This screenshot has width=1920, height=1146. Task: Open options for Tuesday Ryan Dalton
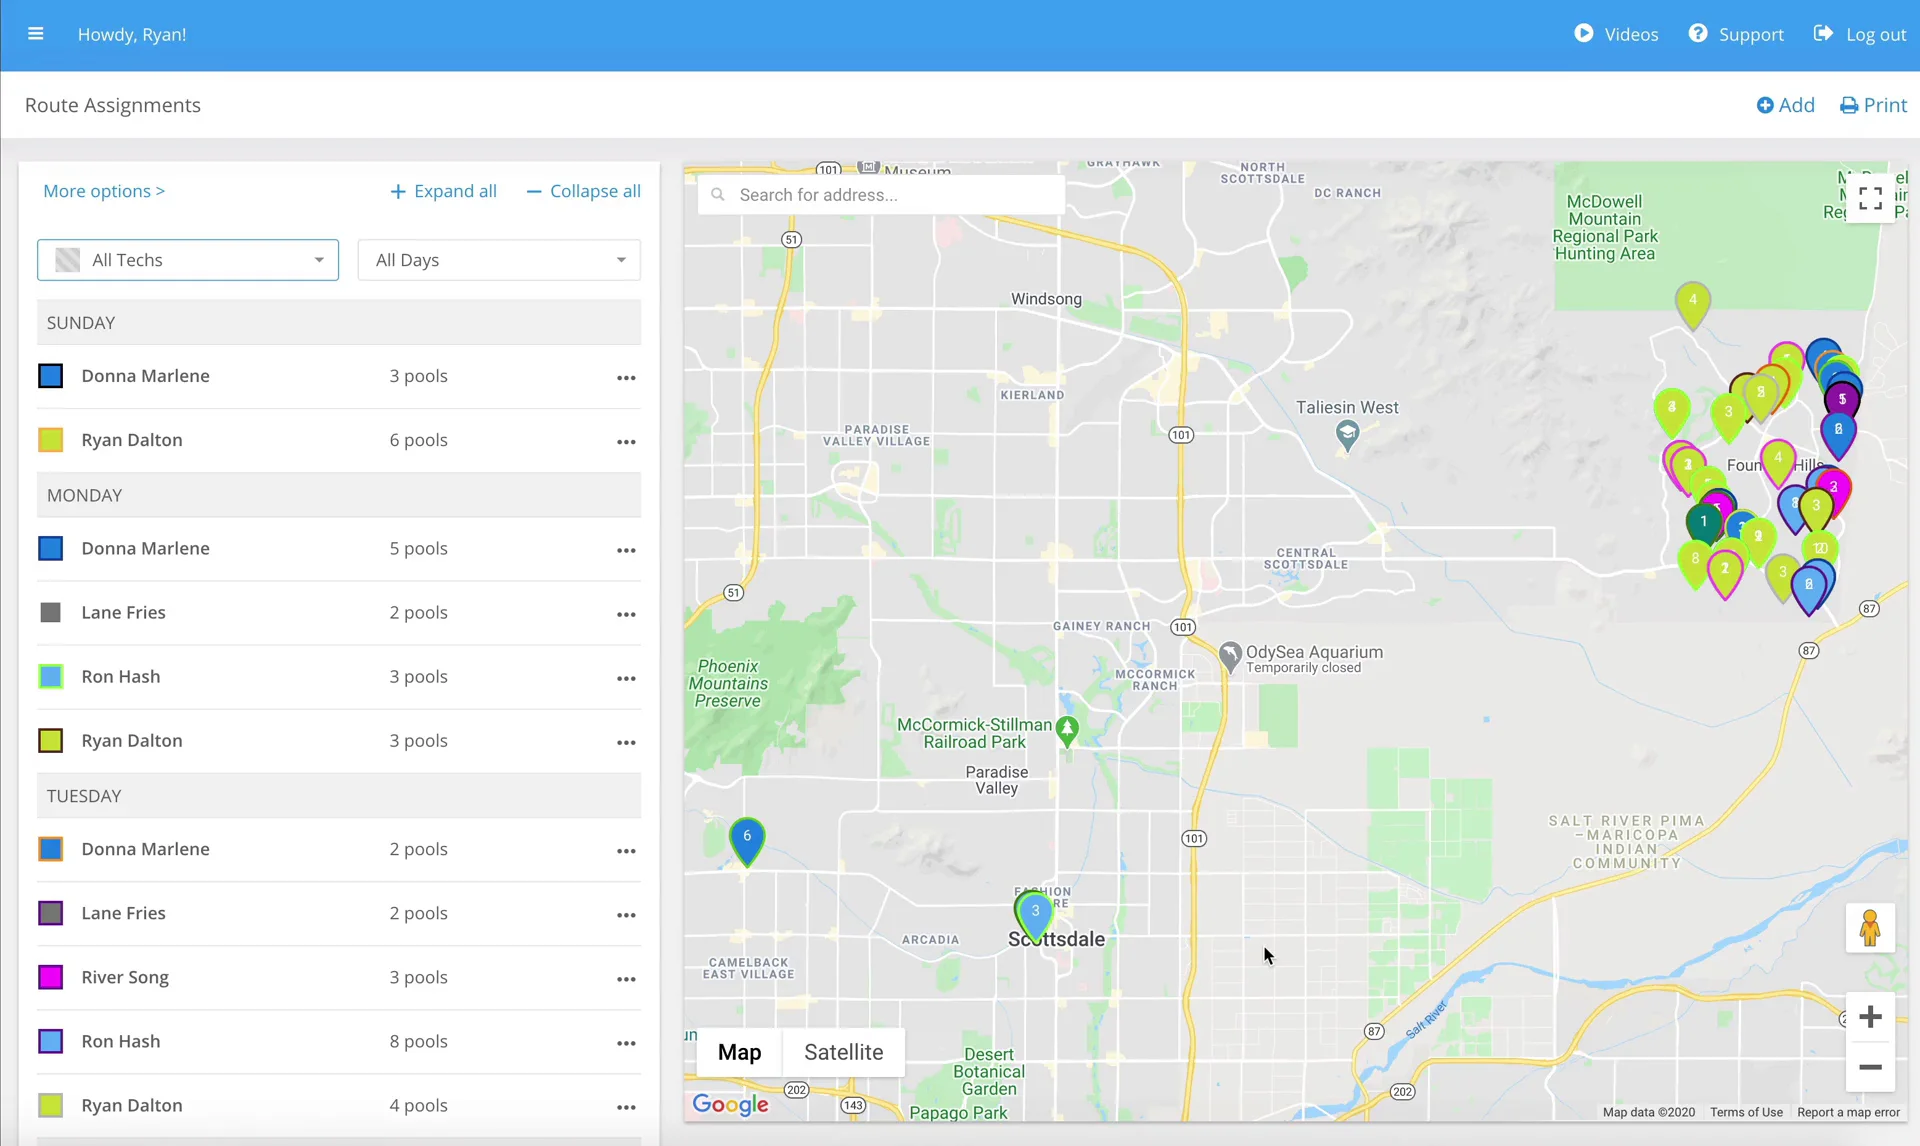click(626, 1107)
